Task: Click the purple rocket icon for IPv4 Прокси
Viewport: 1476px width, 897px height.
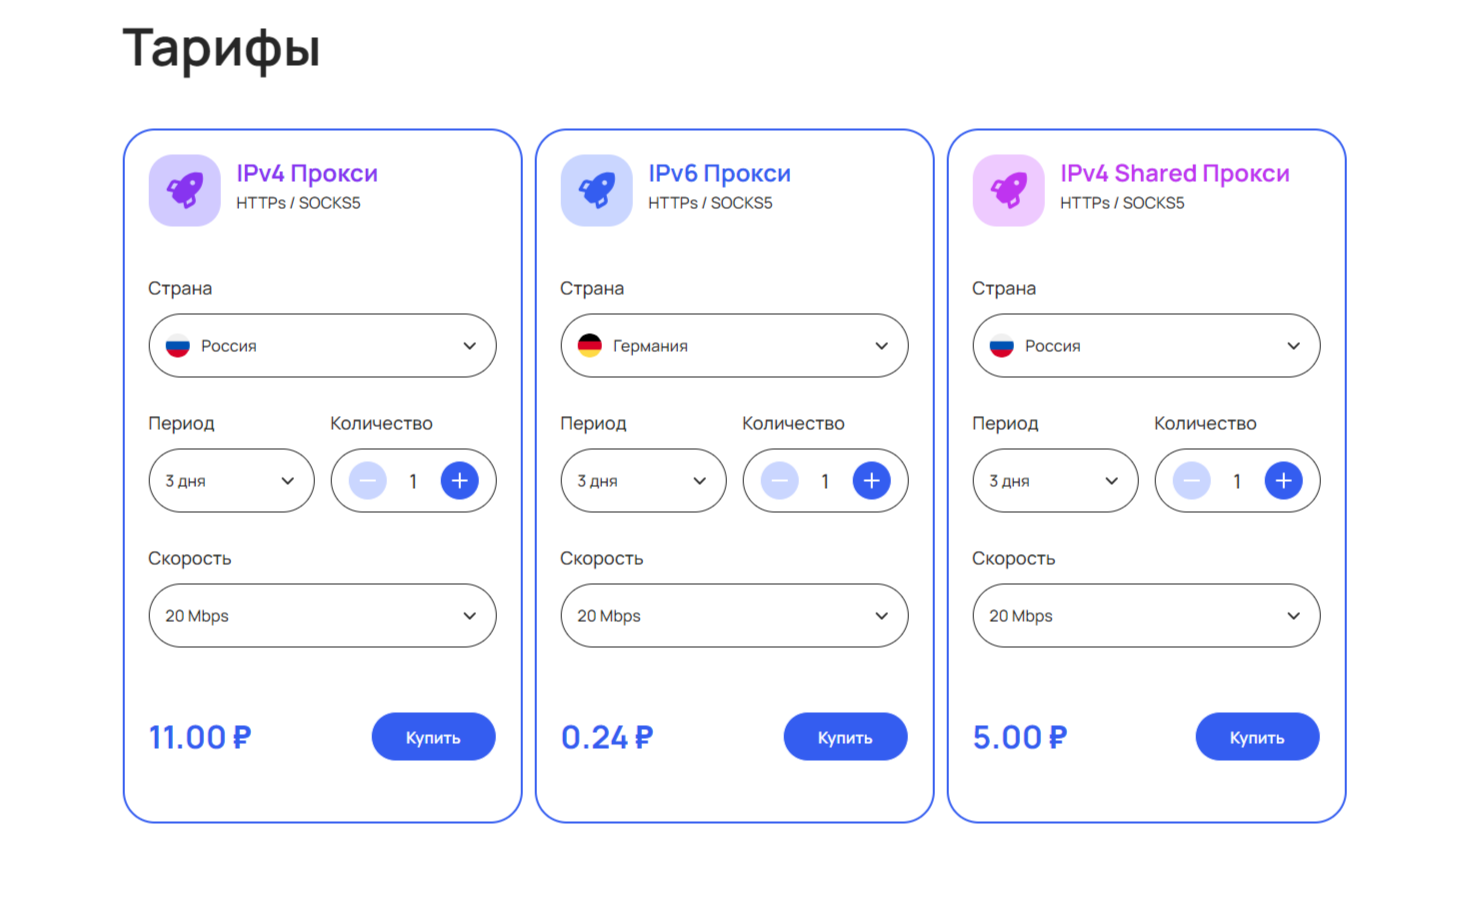Action: tap(185, 190)
